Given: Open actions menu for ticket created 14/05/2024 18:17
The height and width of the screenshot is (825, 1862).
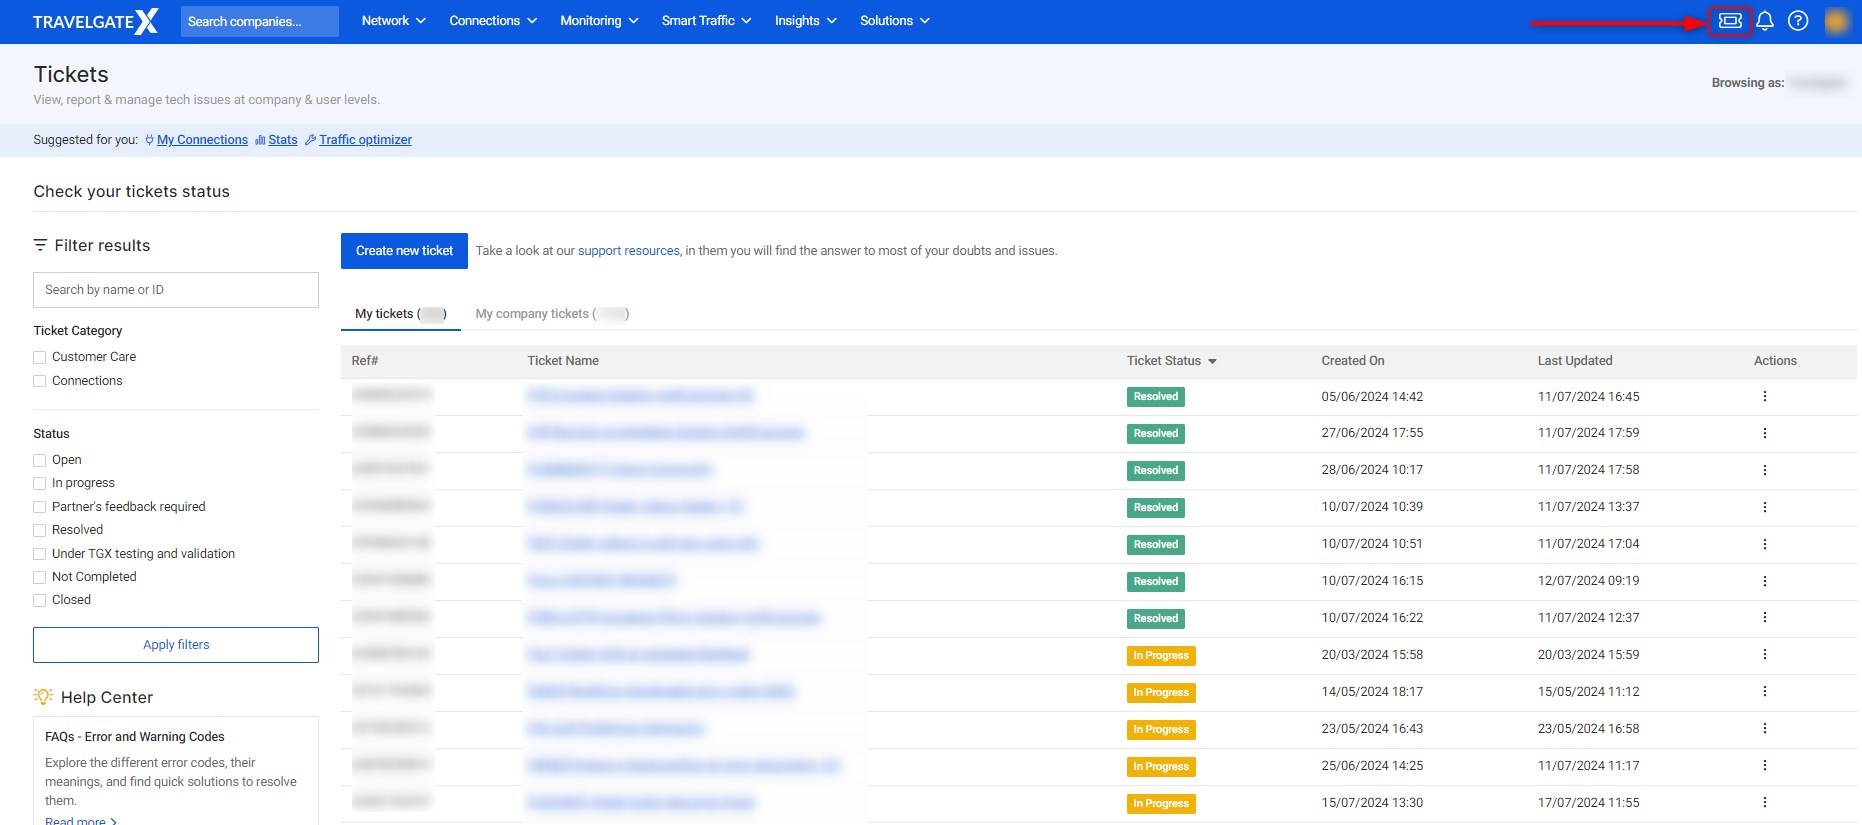Looking at the screenshot, I should pos(1765,692).
